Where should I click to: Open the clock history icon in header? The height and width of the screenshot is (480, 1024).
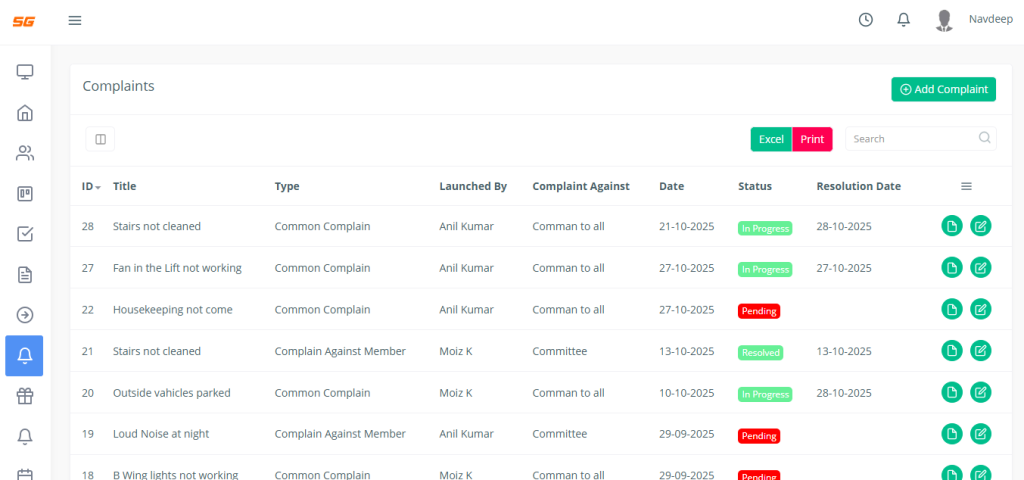[x=866, y=20]
